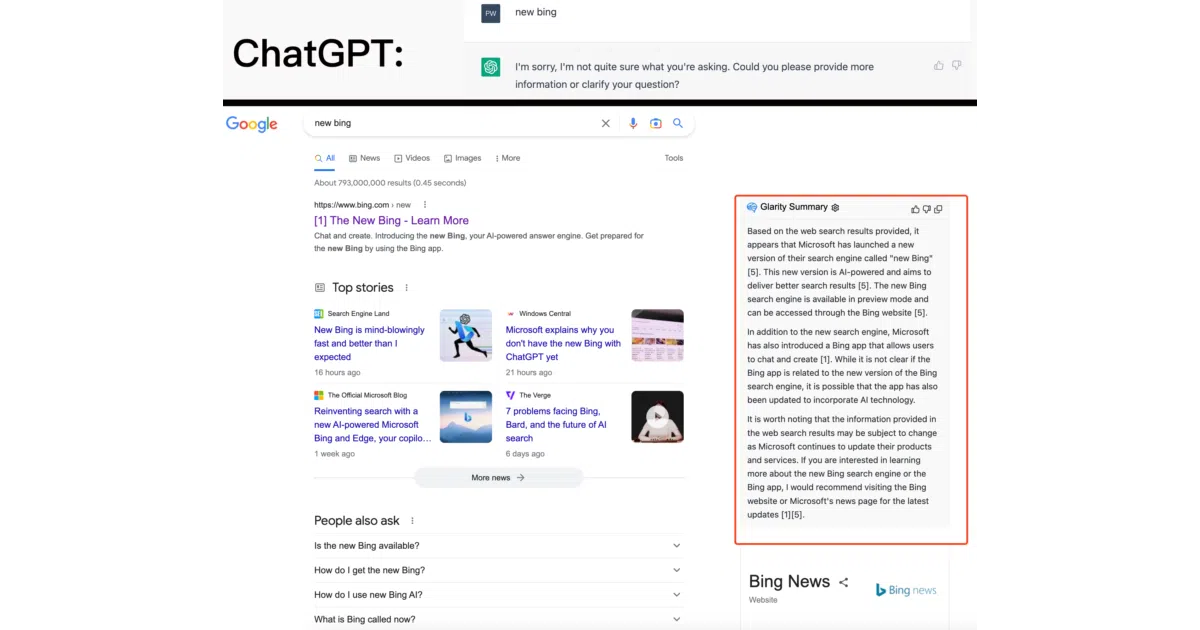Open the search Tools menu
The image size is (1200, 630).
pyautogui.click(x=674, y=158)
